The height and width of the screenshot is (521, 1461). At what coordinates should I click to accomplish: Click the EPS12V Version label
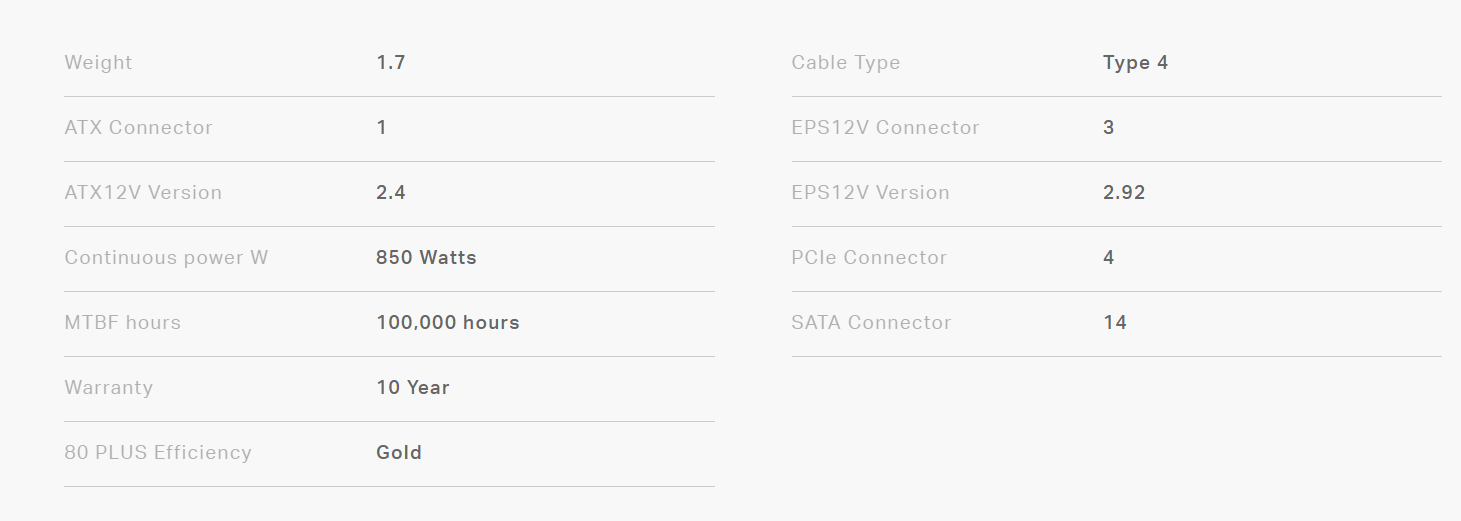[x=870, y=193]
